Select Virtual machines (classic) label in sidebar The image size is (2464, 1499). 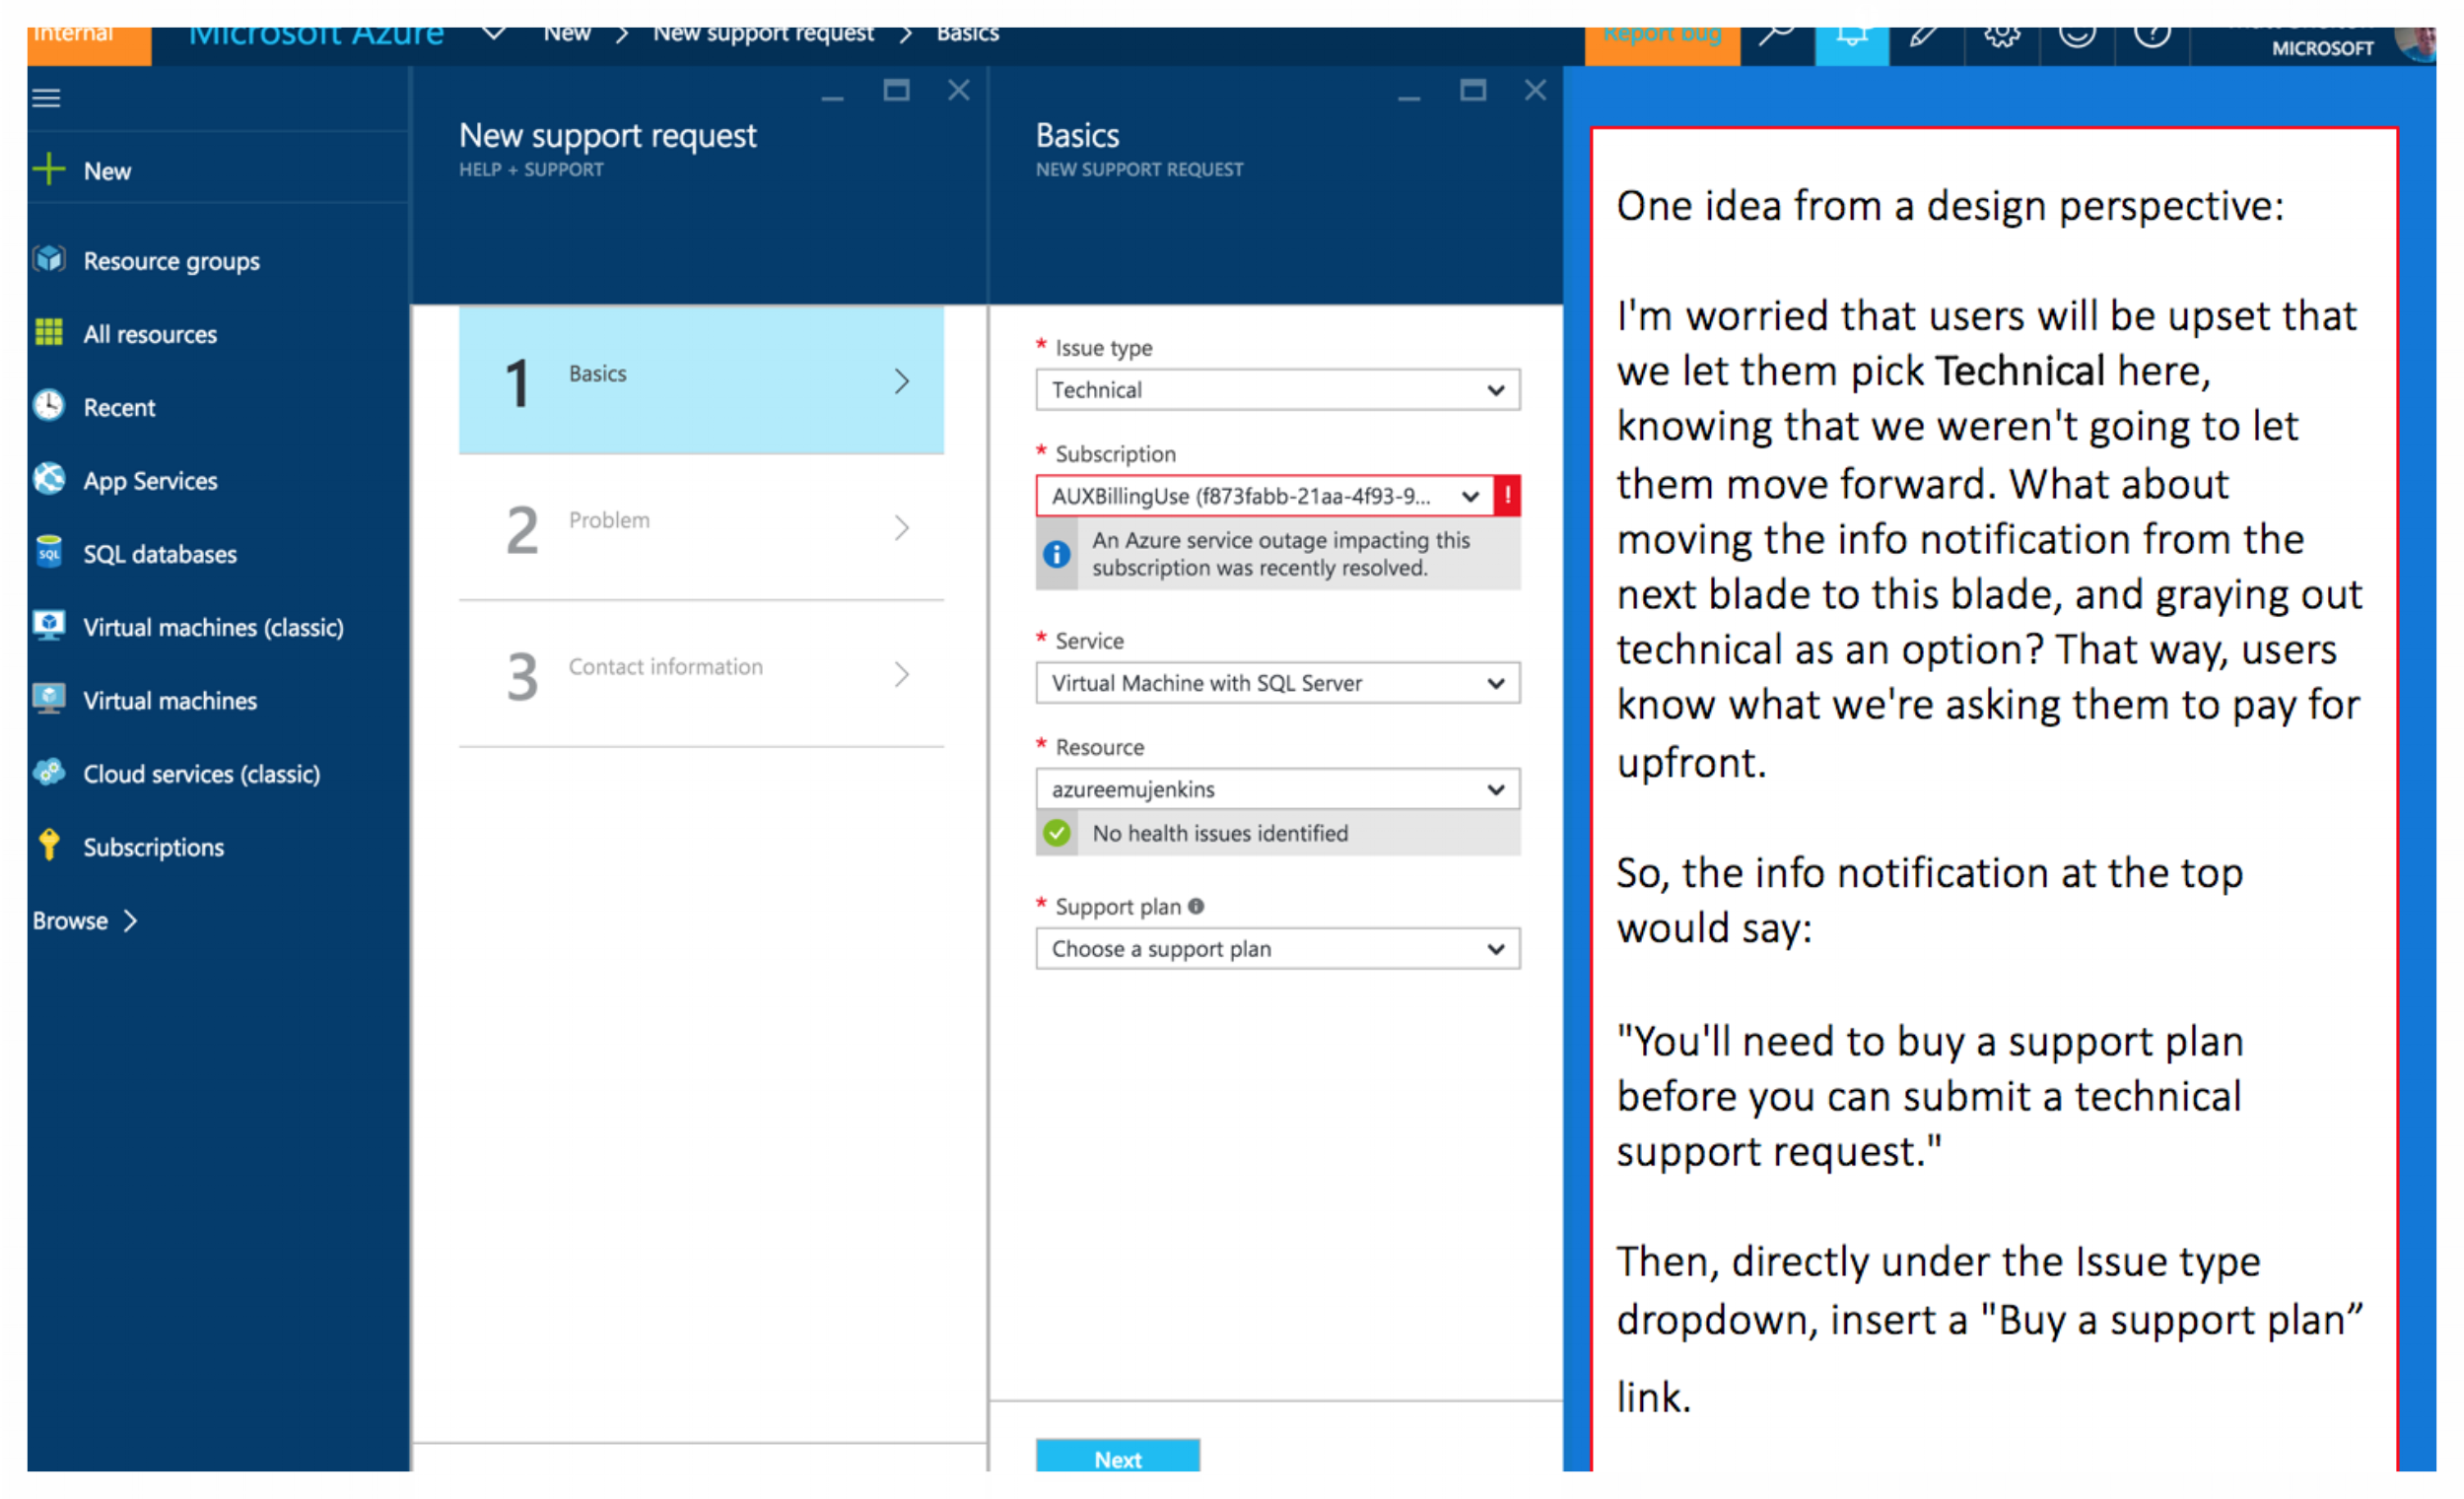pos(213,627)
